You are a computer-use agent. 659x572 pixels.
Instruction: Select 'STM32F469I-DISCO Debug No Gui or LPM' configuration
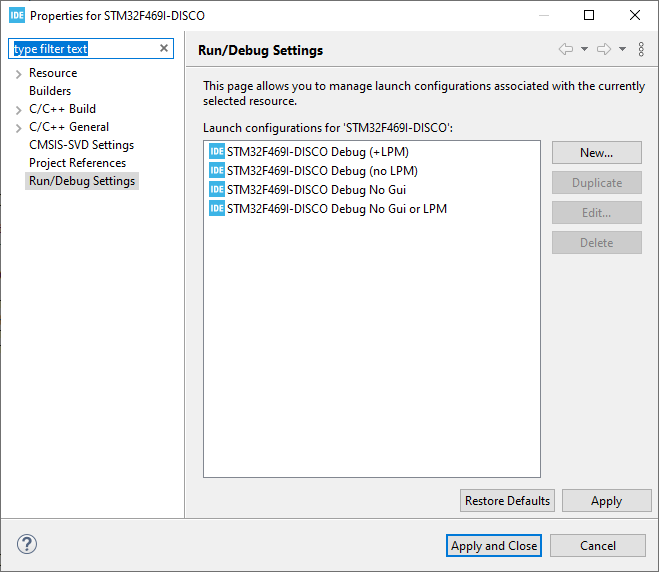coord(337,208)
